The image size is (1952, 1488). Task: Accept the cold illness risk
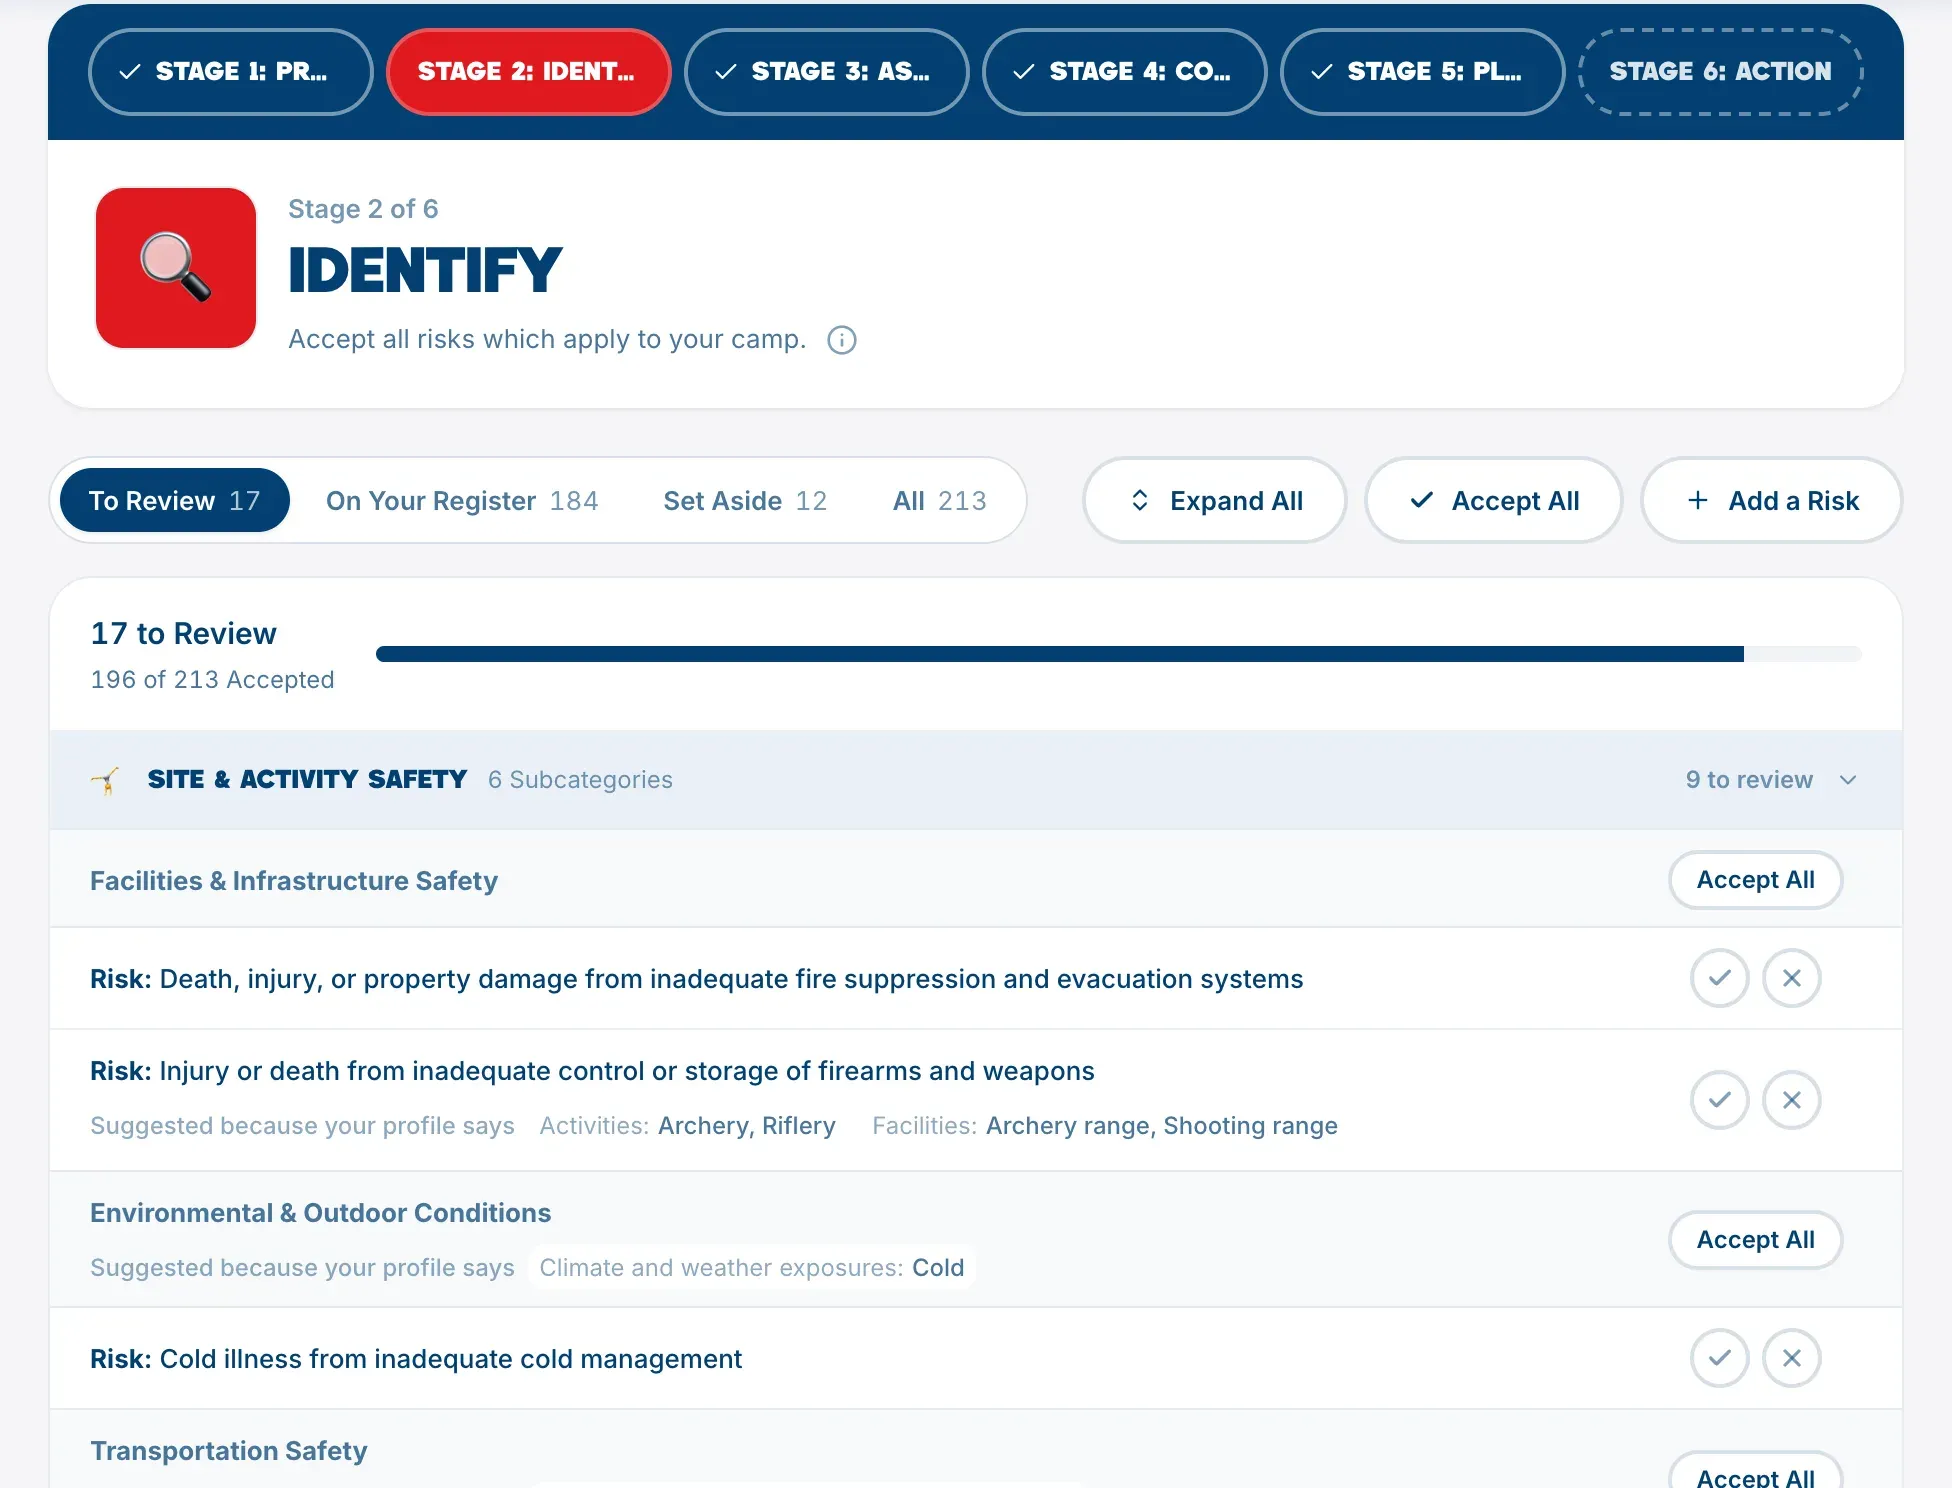pyautogui.click(x=1719, y=1358)
